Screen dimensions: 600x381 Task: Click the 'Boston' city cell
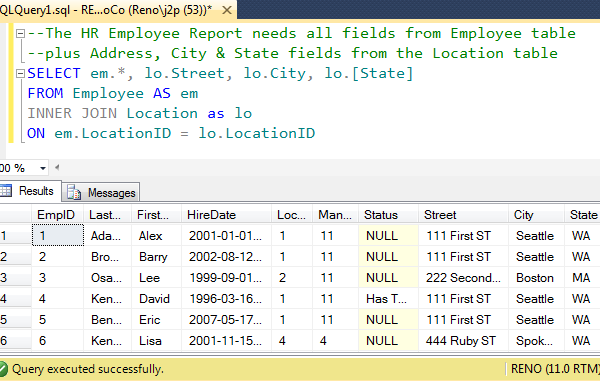coord(536,278)
